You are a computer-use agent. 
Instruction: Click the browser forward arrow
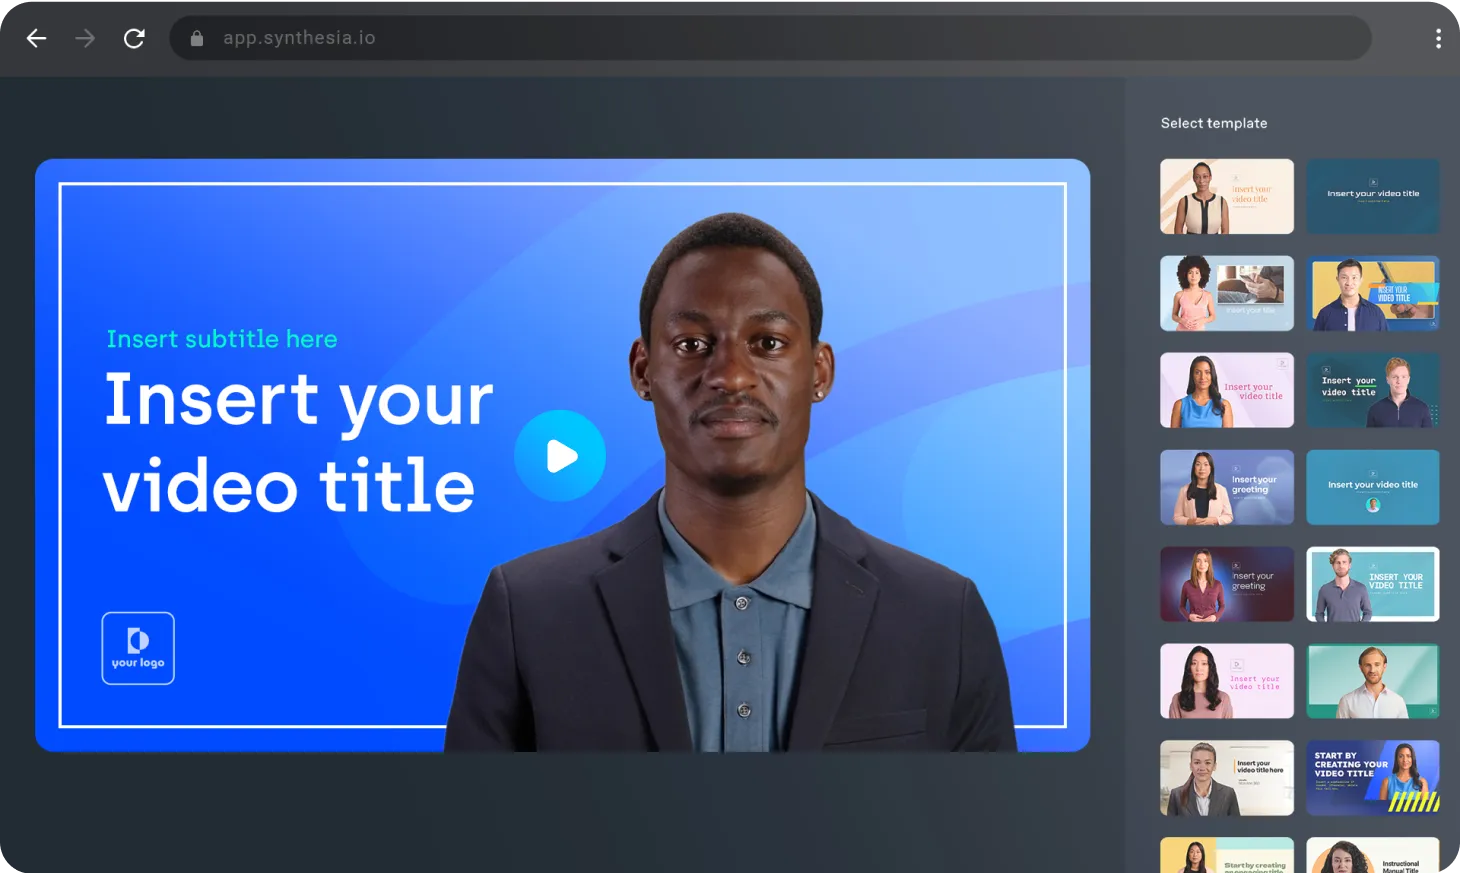tap(84, 38)
